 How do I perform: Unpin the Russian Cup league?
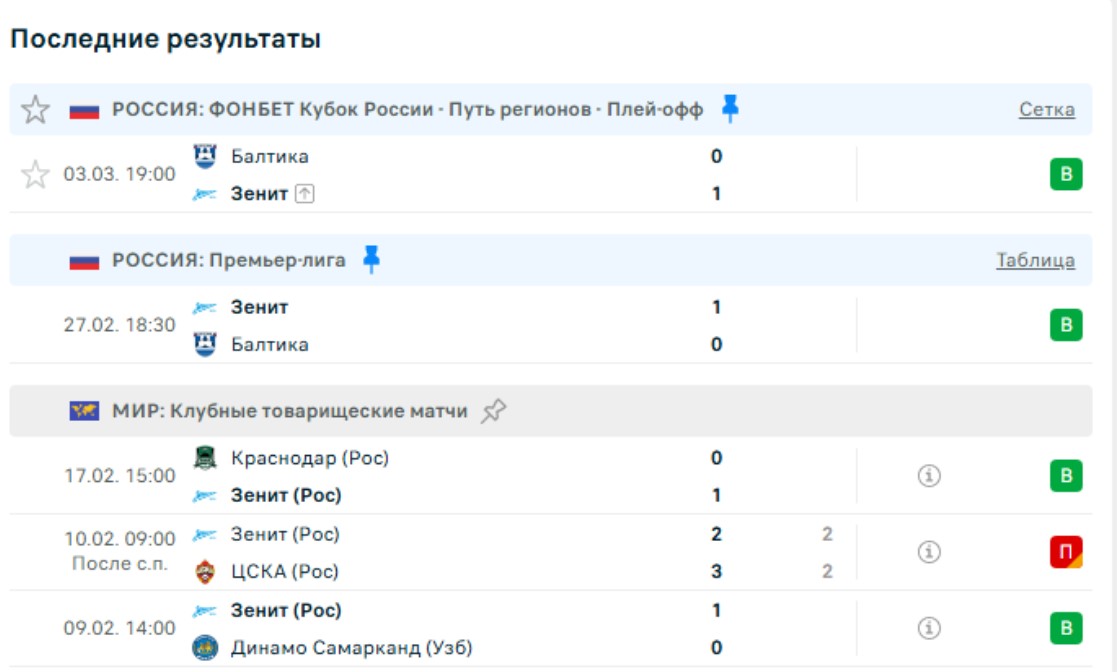click(731, 109)
